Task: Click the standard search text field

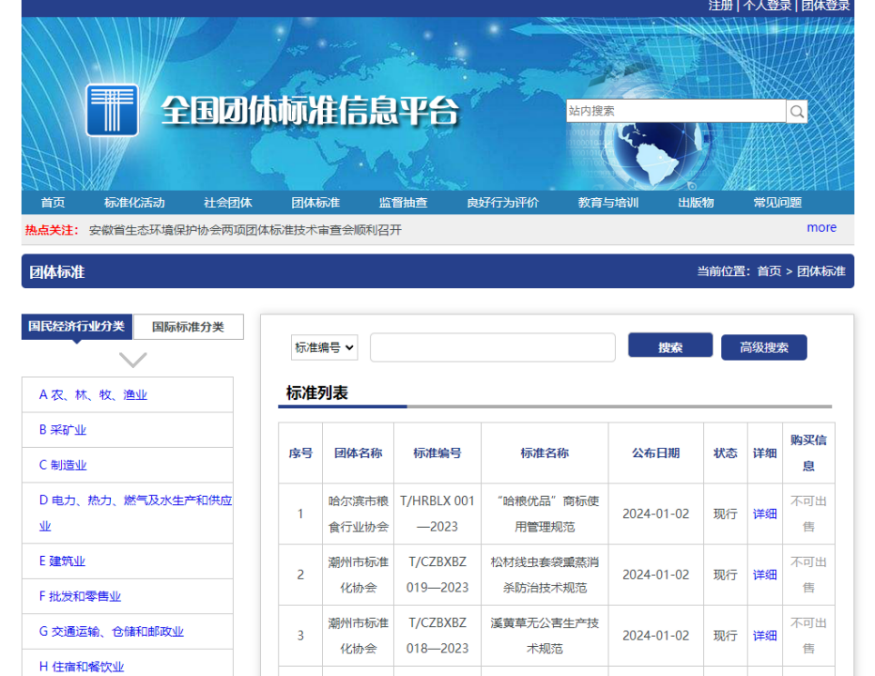Action: (x=493, y=347)
